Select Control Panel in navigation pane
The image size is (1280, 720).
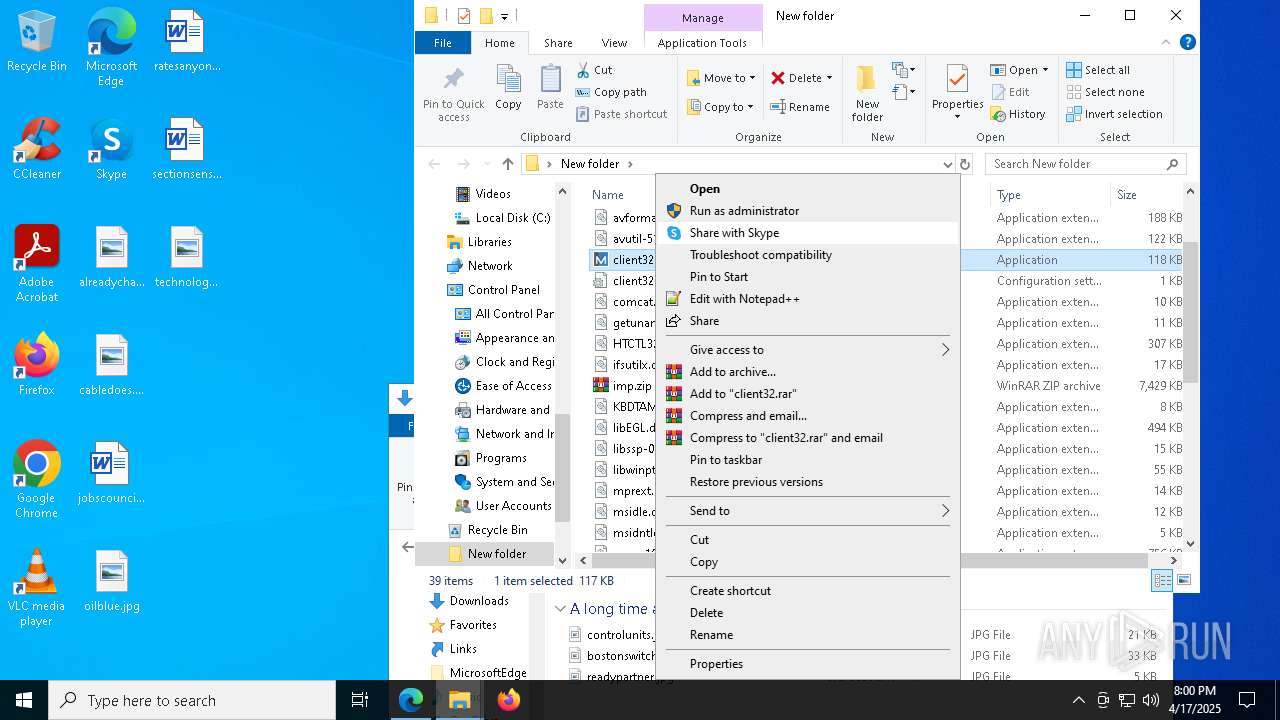point(503,290)
